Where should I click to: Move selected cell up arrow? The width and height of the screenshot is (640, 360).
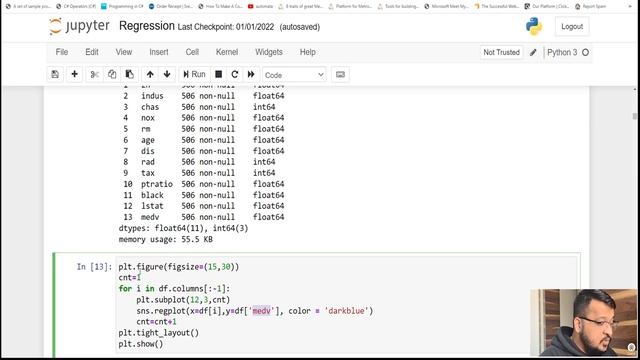[150, 75]
